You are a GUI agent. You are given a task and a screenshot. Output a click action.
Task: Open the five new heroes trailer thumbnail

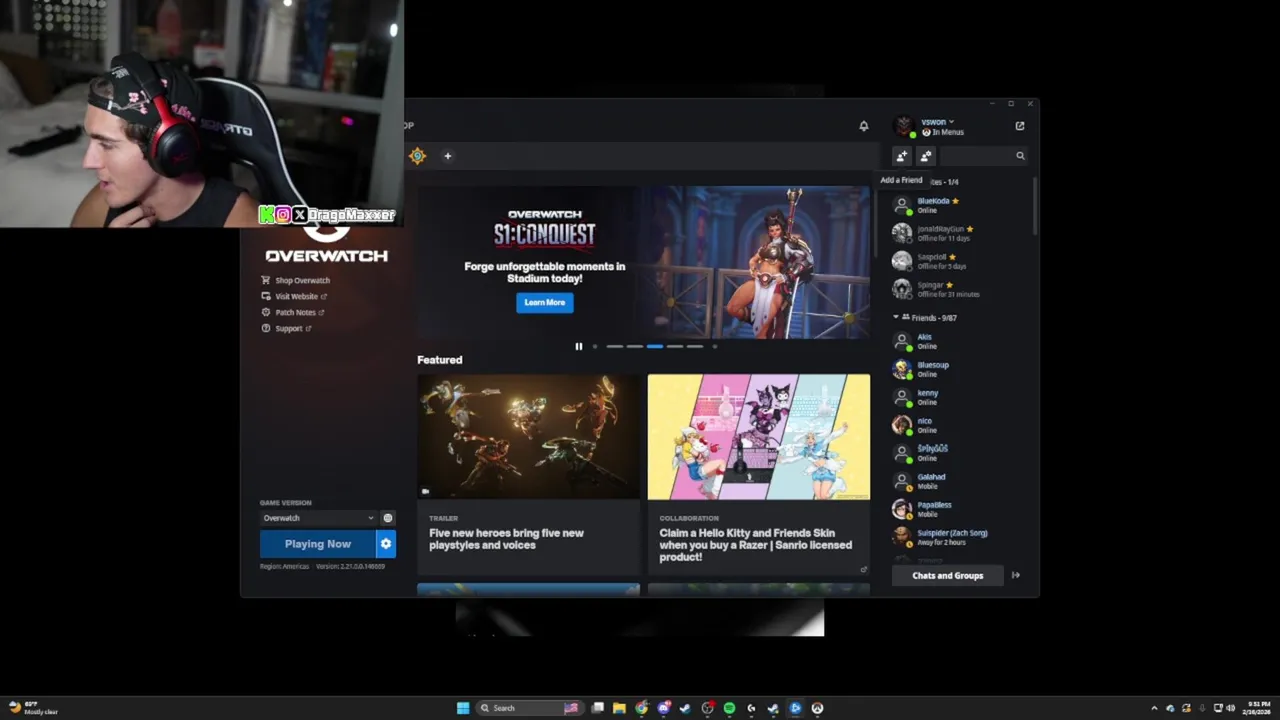point(528,436)
